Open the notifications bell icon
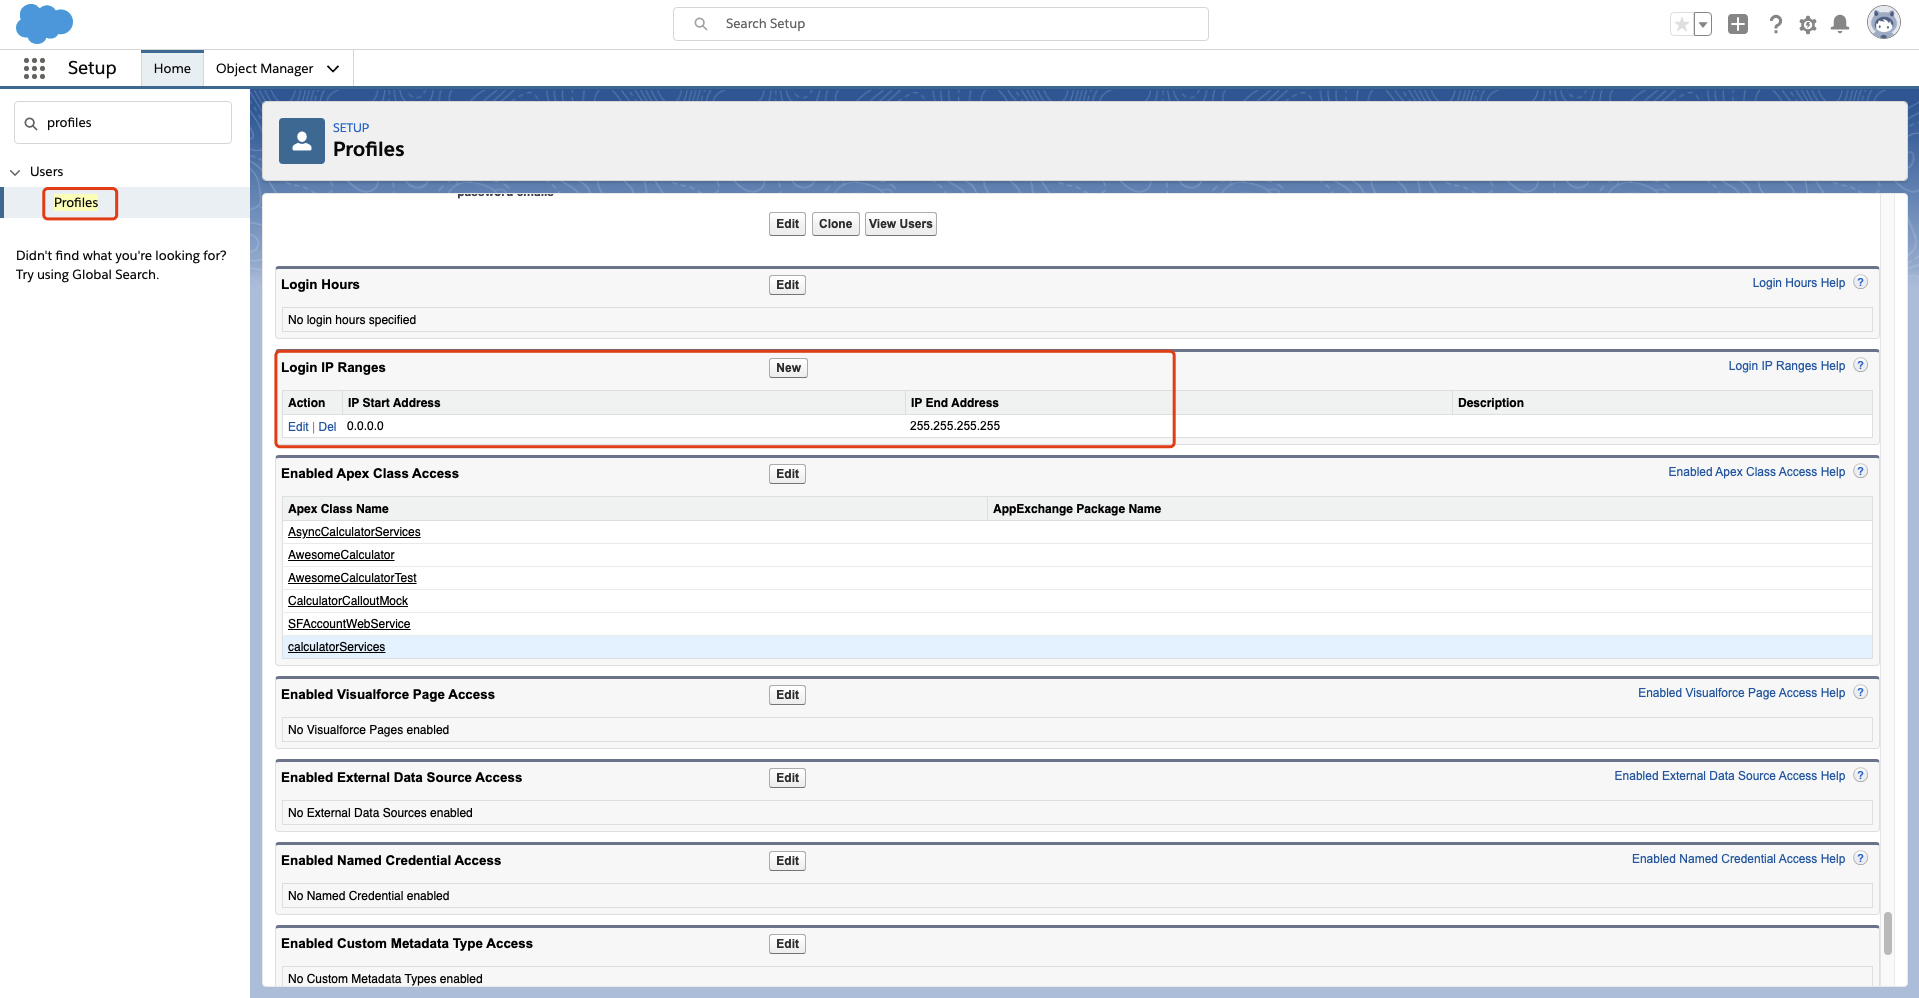This screenshot has width=1919, height=998. point(1841,23)
